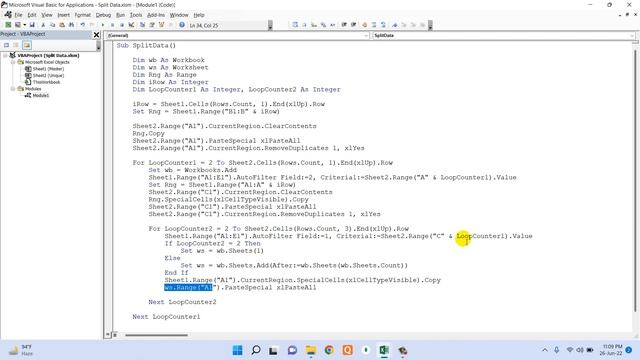Screen dimensions: 640x360
Task: Open the Insert UserForm dropdown arrow
Action: pos(25,25)
